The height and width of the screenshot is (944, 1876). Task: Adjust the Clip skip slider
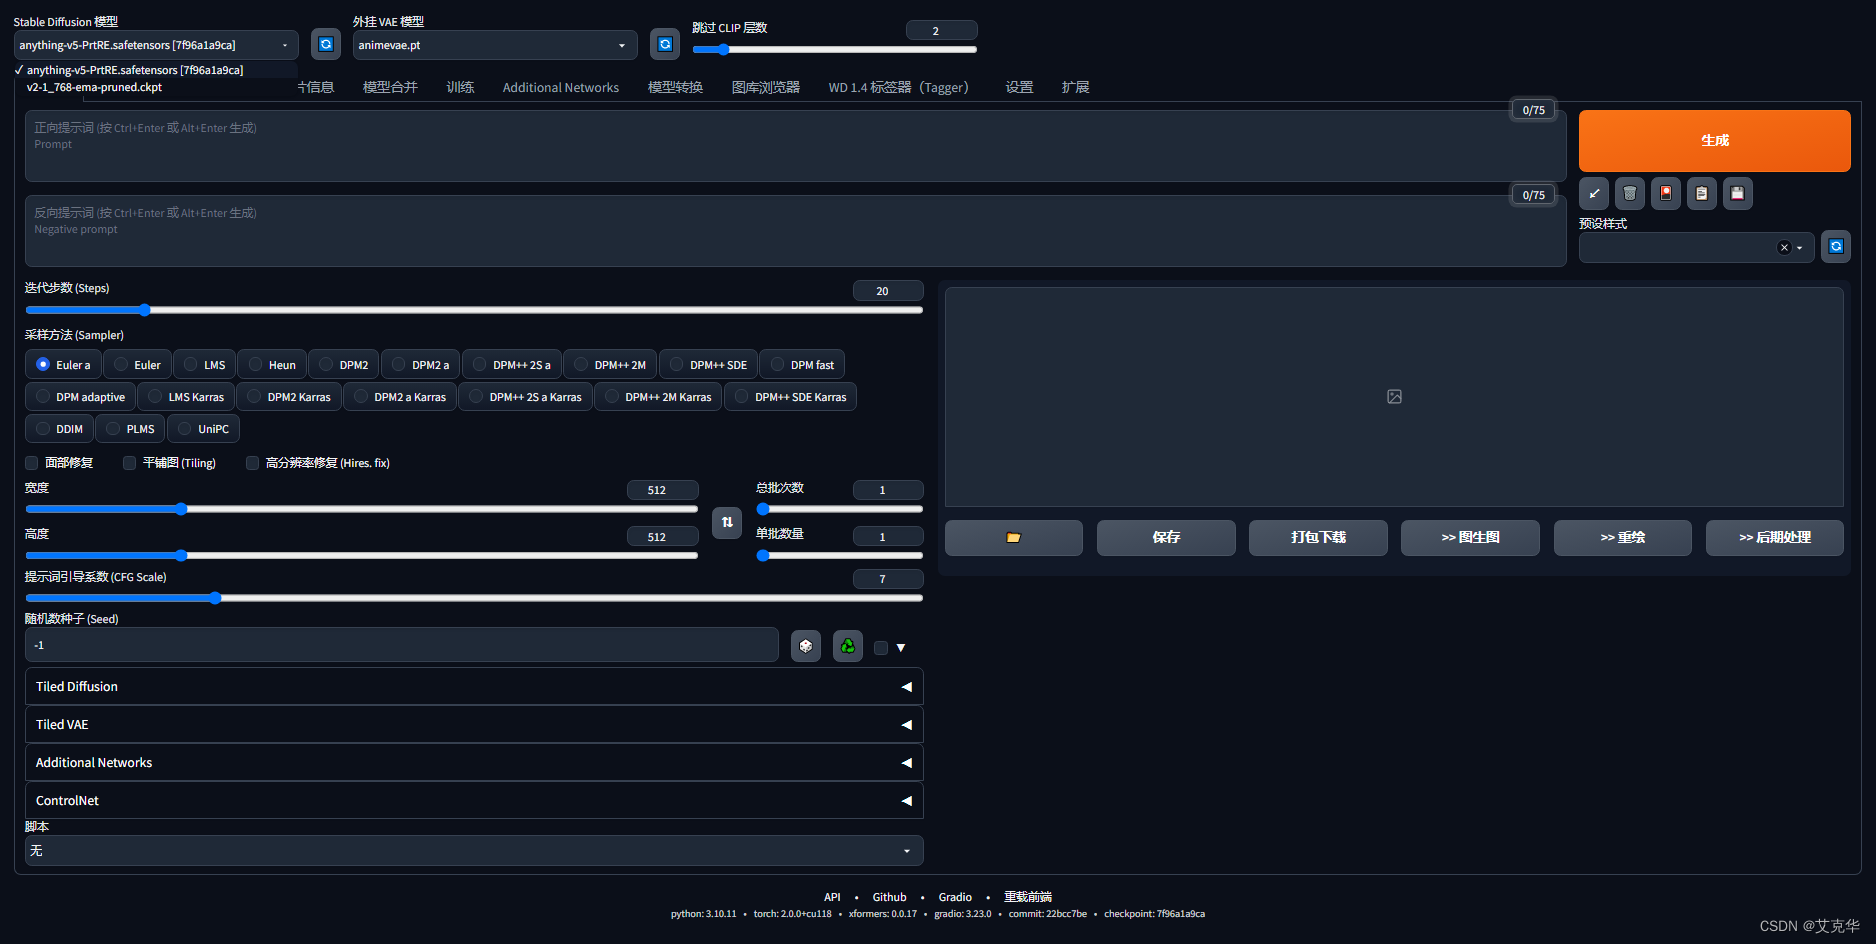coord(834,49)
